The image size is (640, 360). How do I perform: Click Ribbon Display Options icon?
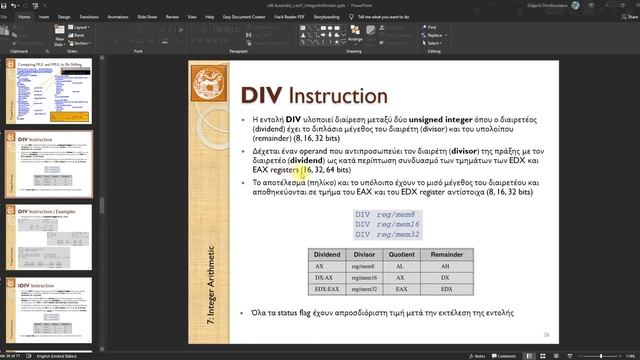(x=591, y=5)
